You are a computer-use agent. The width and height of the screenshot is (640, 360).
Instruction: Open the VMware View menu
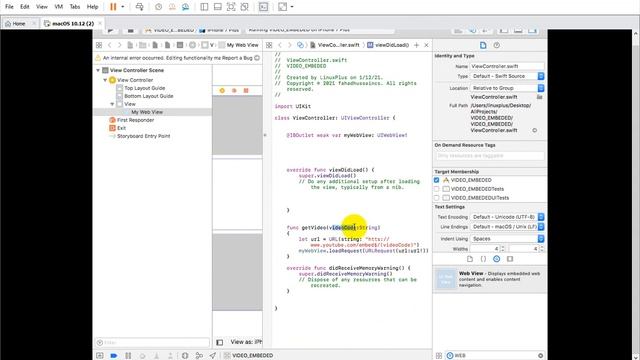coord(42,7)
